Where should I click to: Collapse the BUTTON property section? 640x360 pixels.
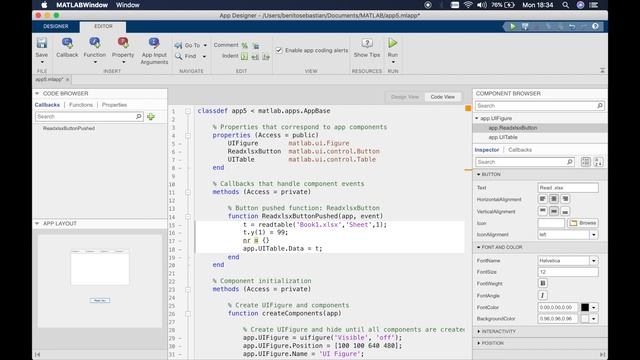479,174
